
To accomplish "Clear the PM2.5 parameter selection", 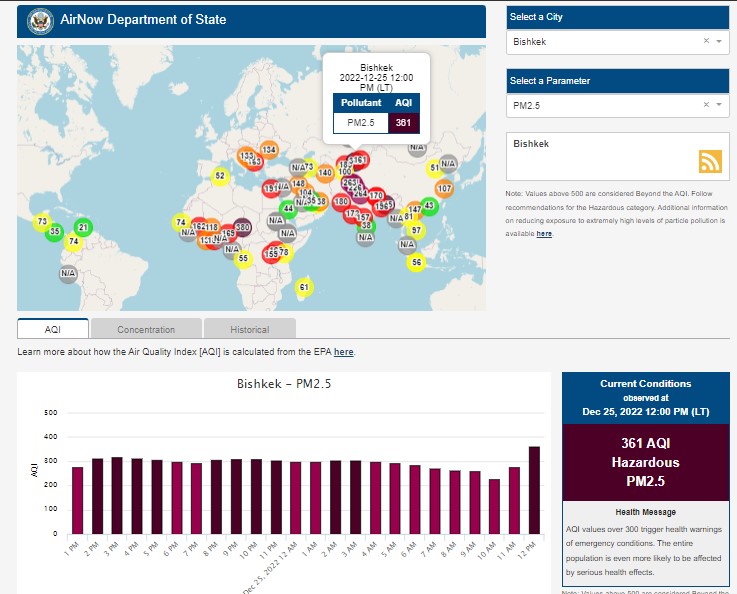I will click(706, 105).
